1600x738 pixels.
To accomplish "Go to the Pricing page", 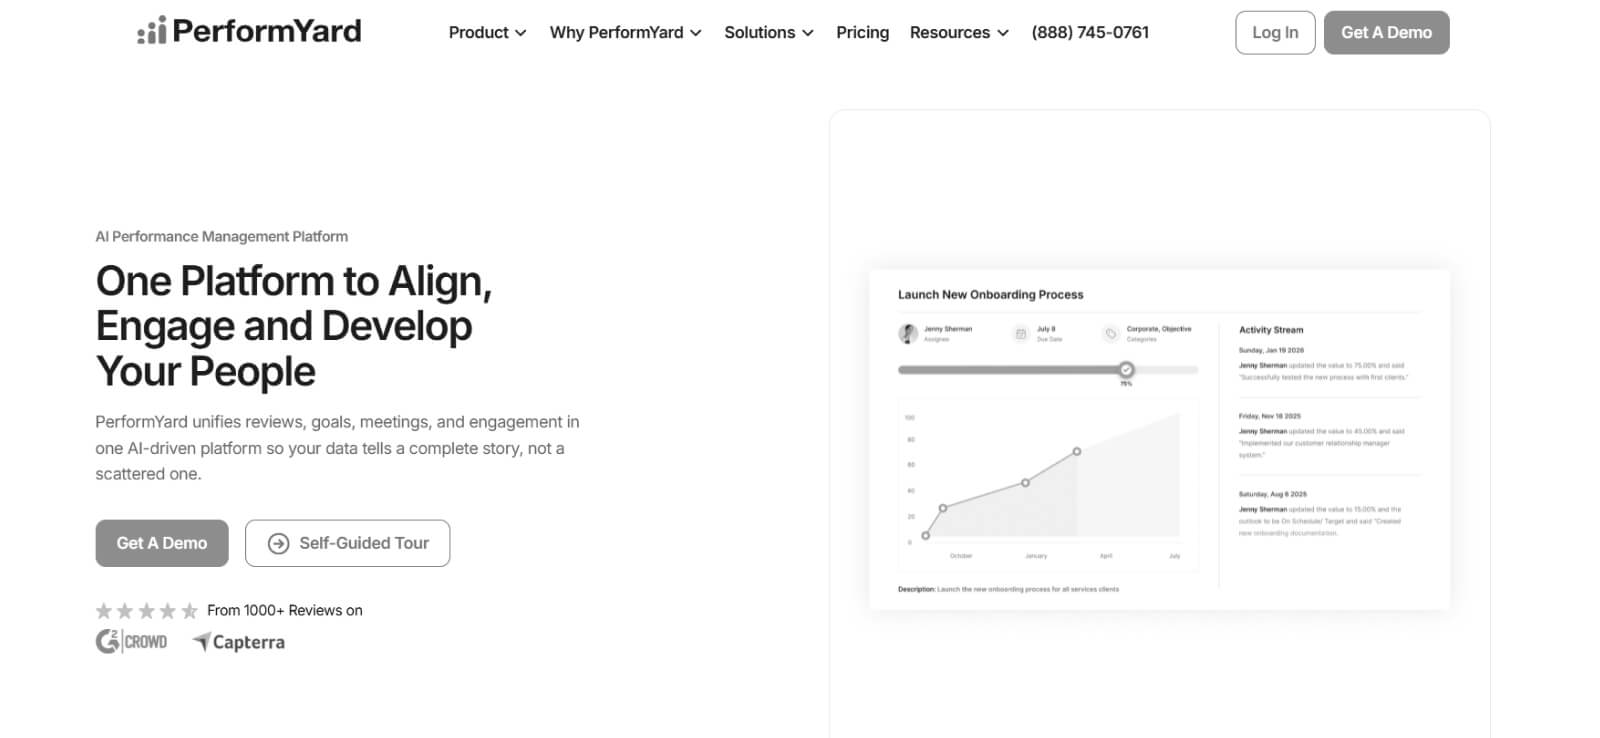I will click(862, 33).
